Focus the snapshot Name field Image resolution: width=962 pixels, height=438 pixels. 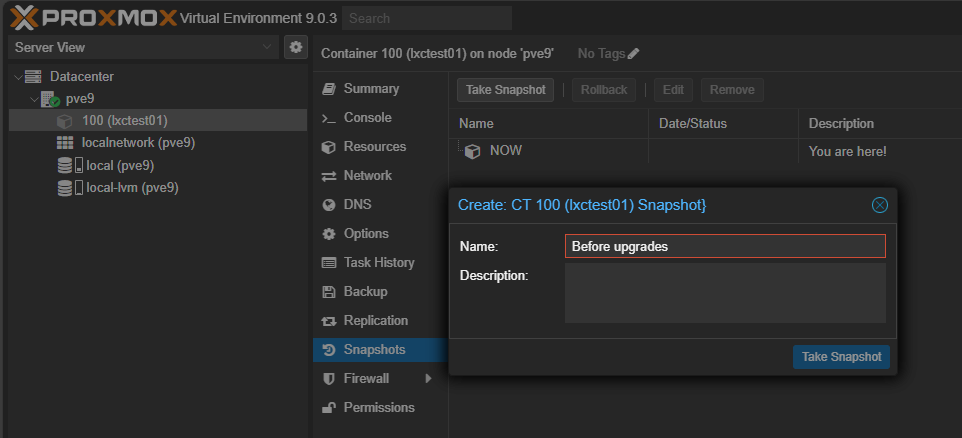[x=725, y=246]
